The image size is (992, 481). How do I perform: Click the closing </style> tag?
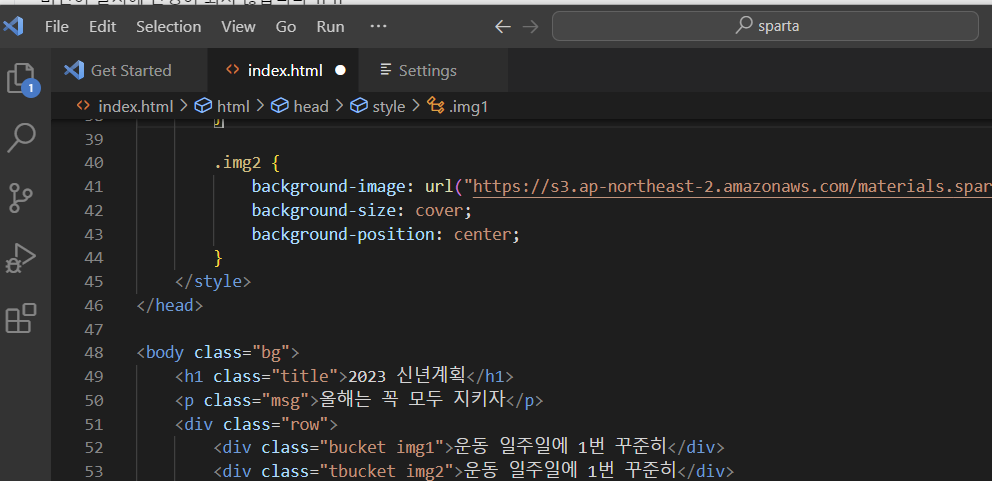(x=213, y=281)
